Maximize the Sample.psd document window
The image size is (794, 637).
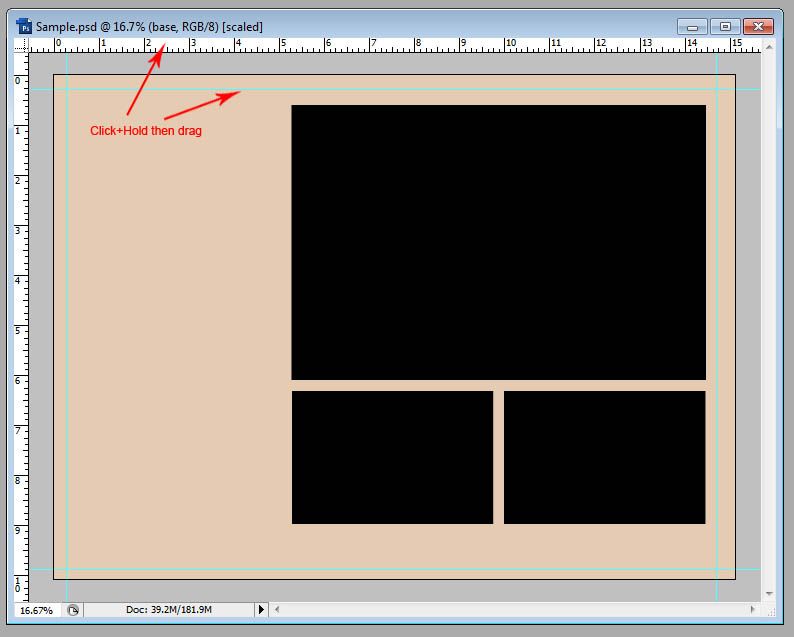[x=725, y=26]
